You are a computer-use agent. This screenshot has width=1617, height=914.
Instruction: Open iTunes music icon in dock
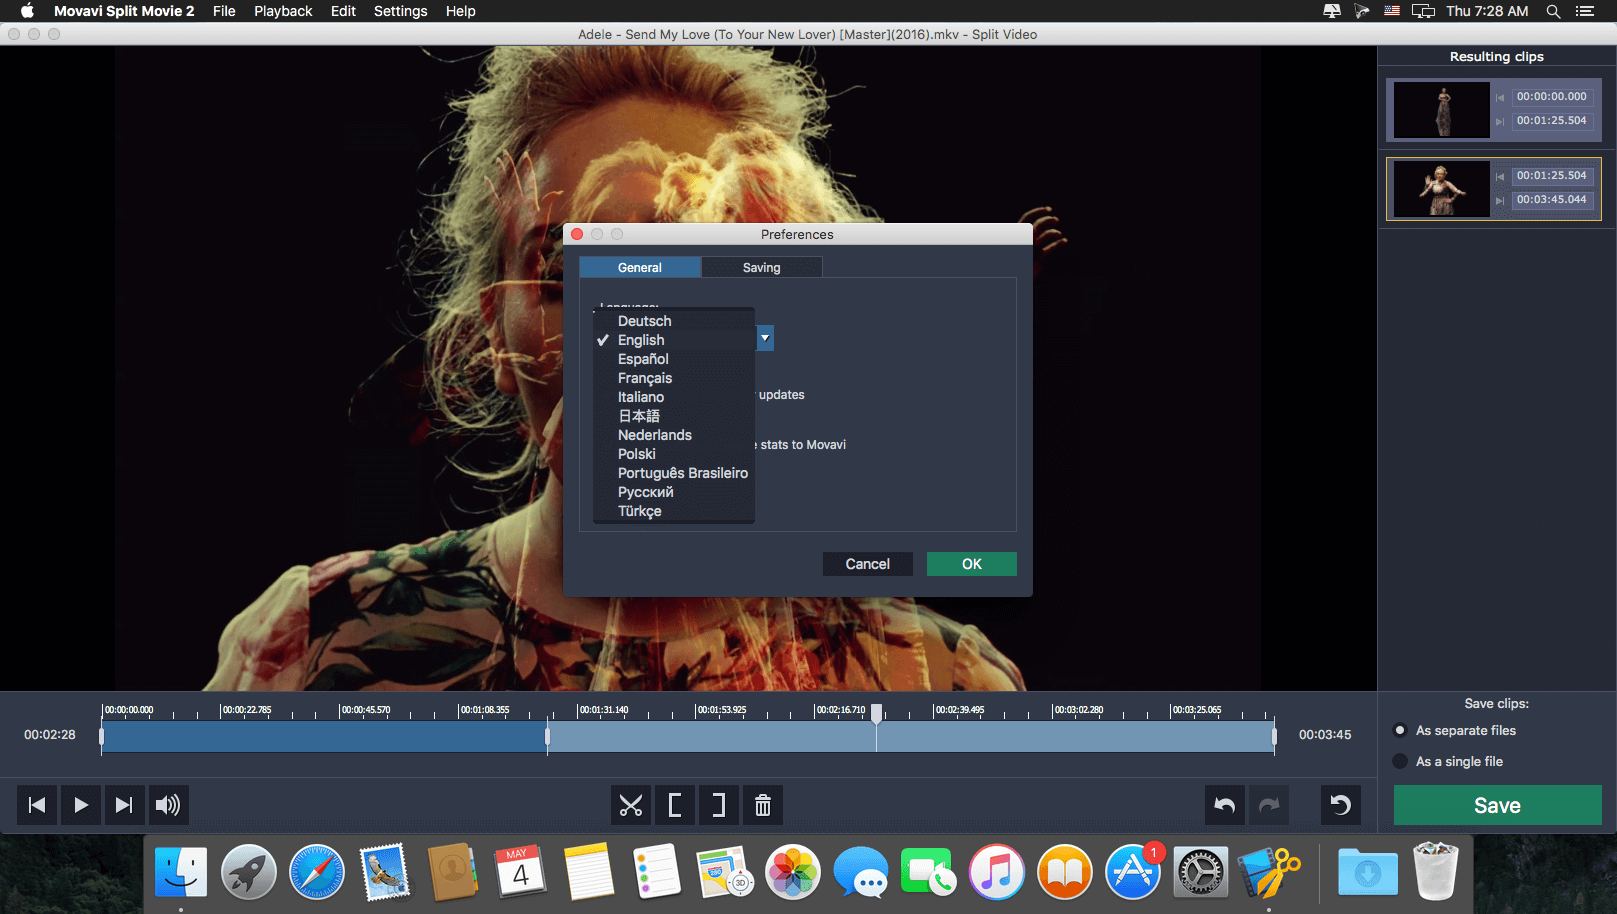tap(997, 872)
